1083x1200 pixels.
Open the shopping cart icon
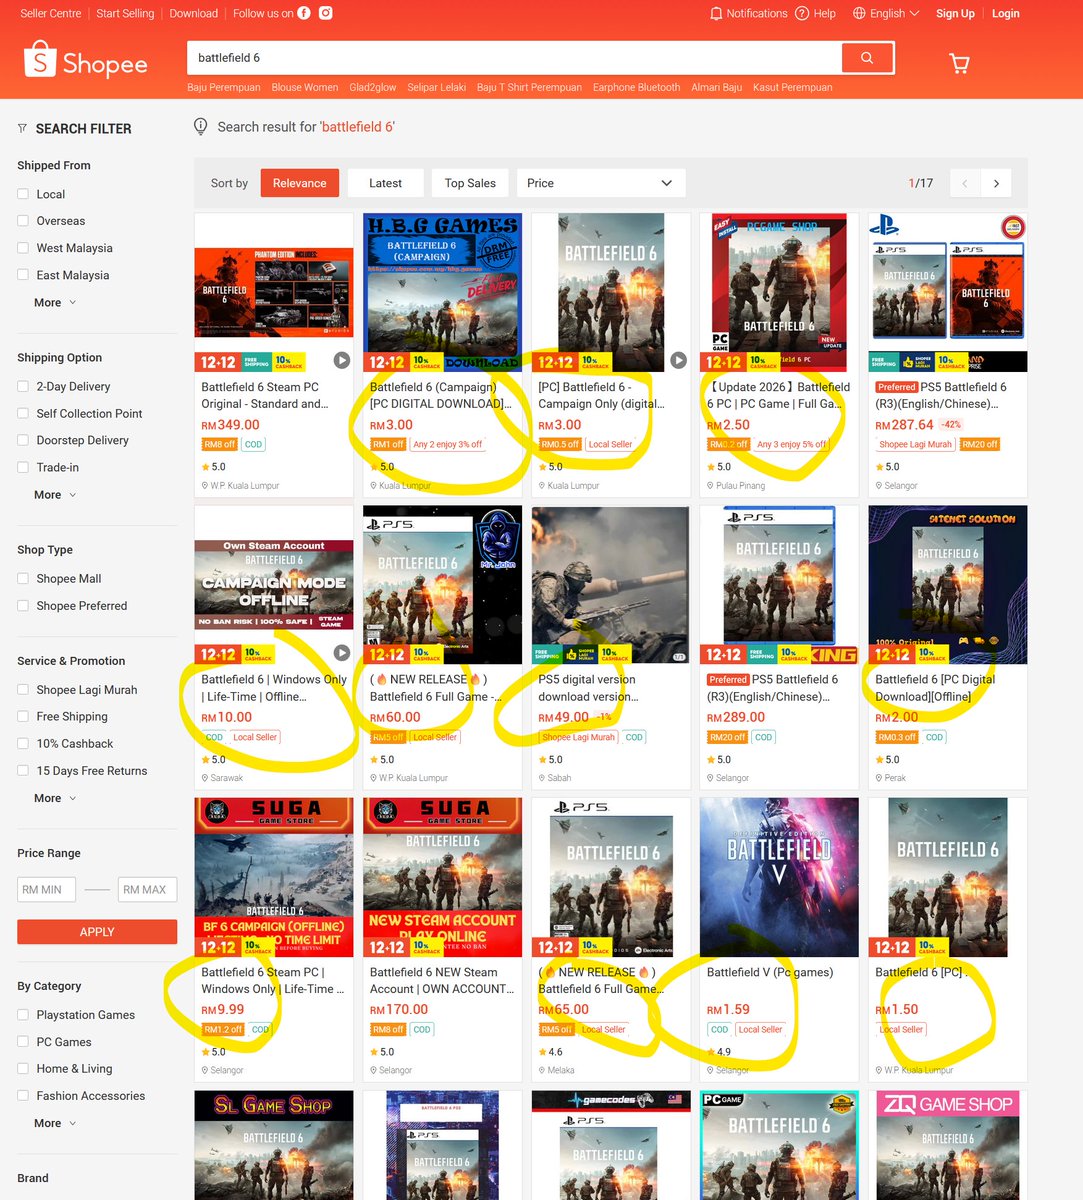point(959,64)
